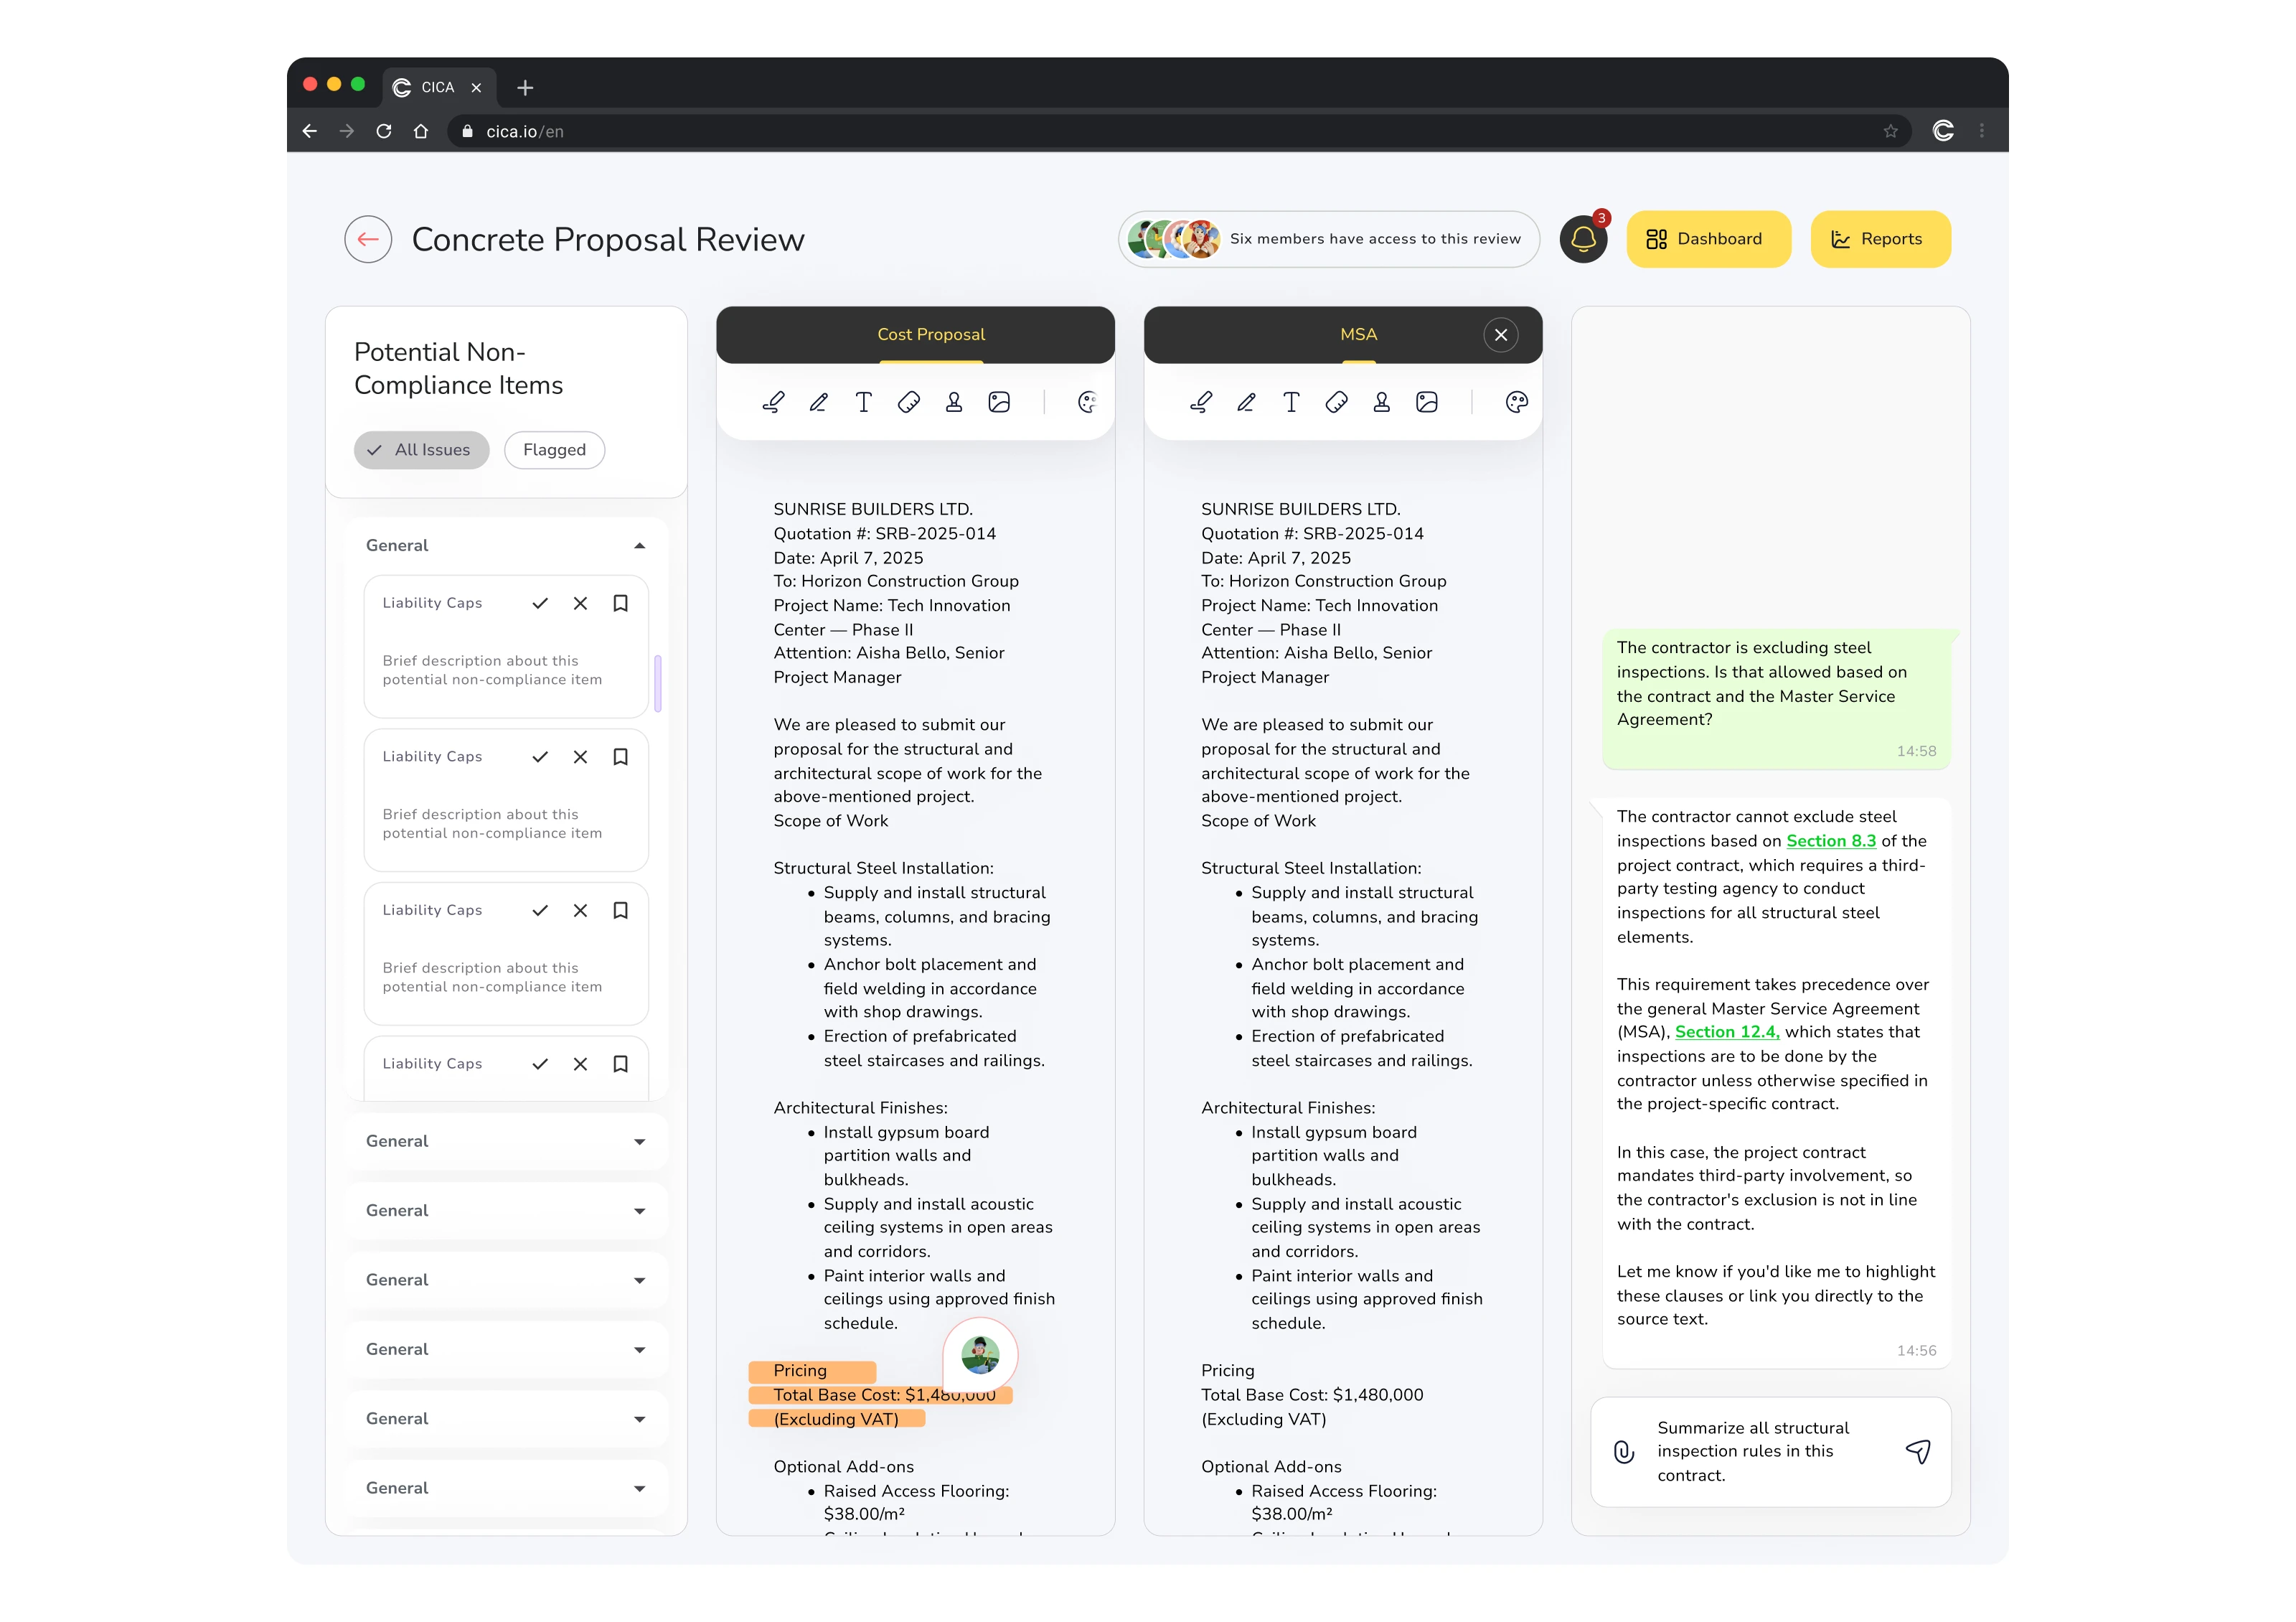
Task: Insert image using Cost Proposal image icon
Action: [x=999, y=402]
